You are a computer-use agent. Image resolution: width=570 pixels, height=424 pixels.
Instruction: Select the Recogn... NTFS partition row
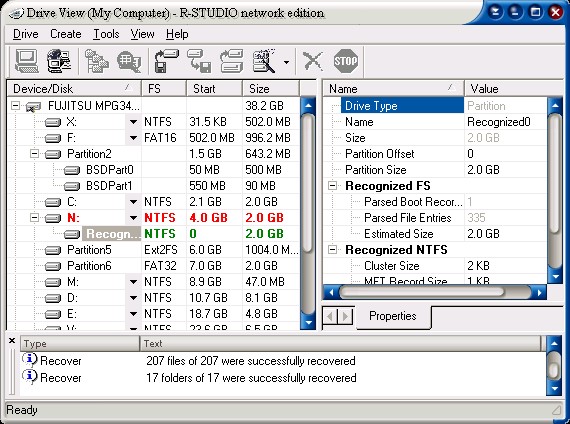coord(154,234)
